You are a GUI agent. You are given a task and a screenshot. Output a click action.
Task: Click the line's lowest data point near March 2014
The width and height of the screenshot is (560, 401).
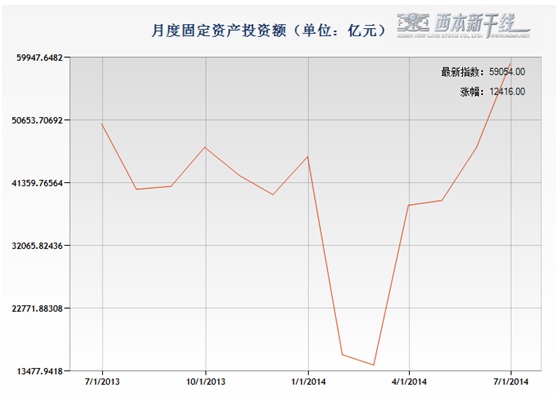tap(374, 365)
